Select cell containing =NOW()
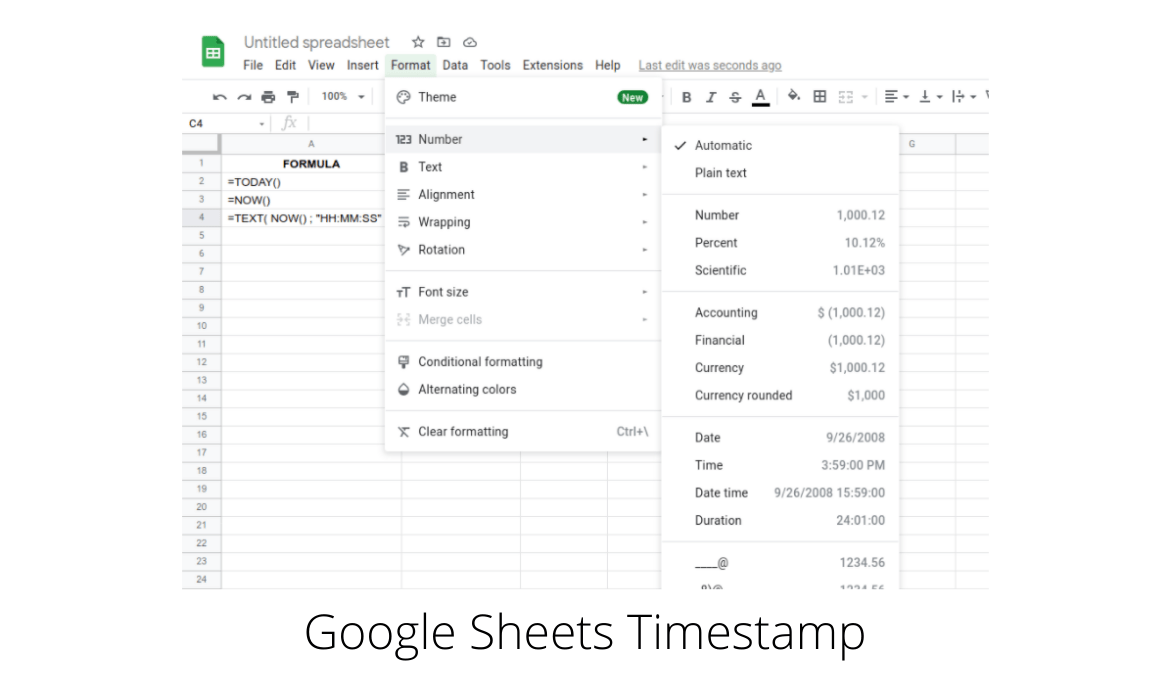 pos(303,200)
